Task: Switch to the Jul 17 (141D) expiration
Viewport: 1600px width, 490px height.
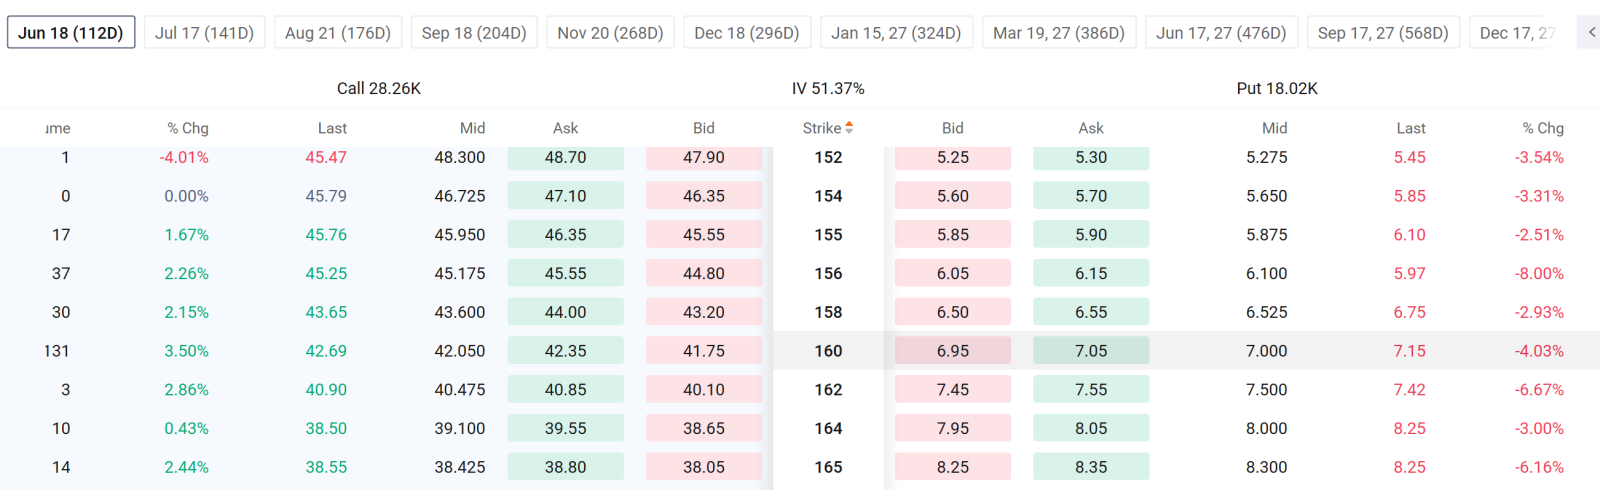Action: point(205,33)
